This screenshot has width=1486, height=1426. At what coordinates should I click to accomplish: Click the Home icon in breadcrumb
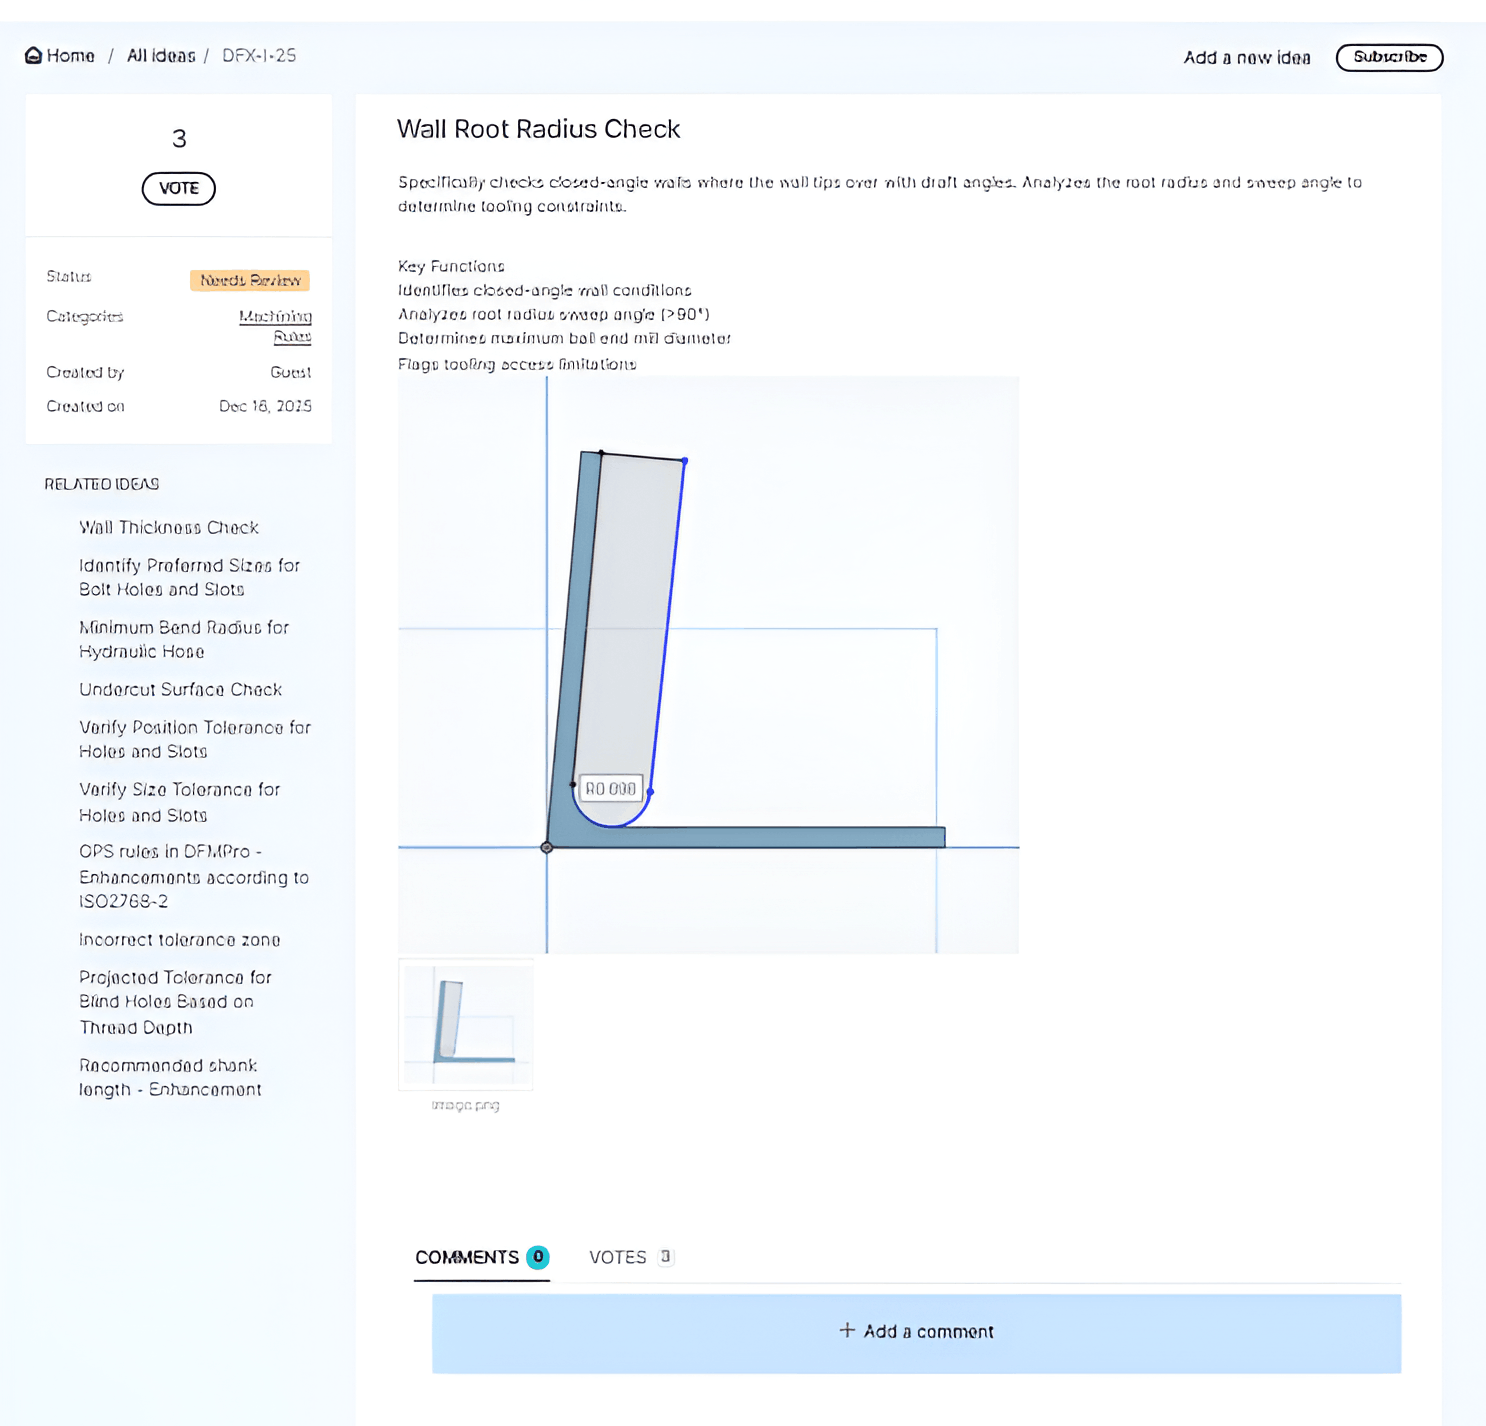coord(33,56)
